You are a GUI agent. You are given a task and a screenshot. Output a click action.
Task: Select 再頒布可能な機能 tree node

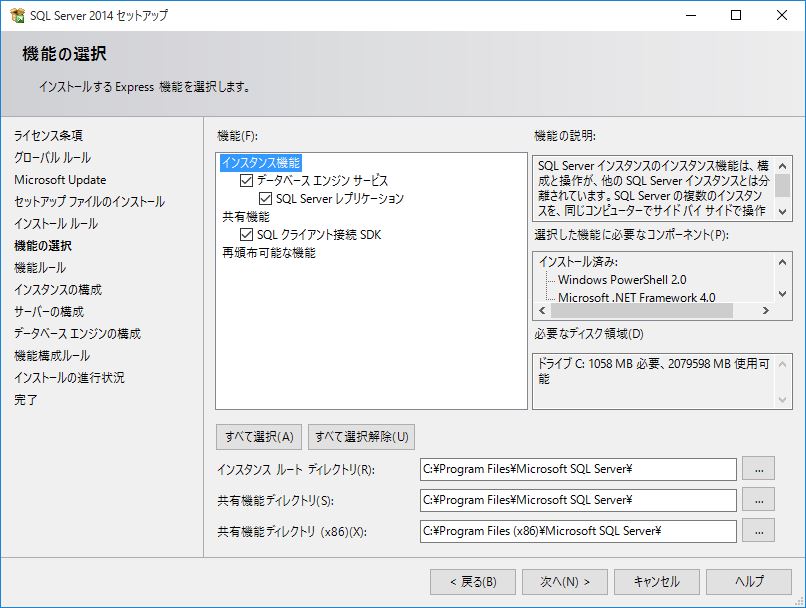click(x=269, y=253)
